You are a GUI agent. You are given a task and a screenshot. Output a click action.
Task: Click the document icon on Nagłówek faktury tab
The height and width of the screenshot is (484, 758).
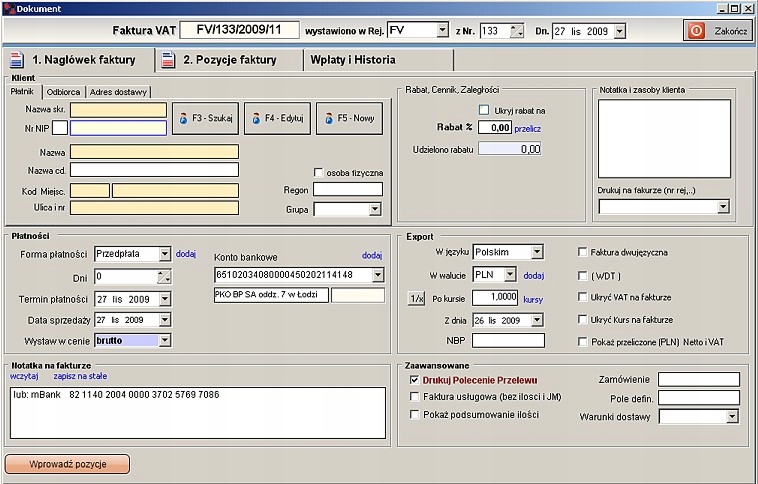click(19, 60)
